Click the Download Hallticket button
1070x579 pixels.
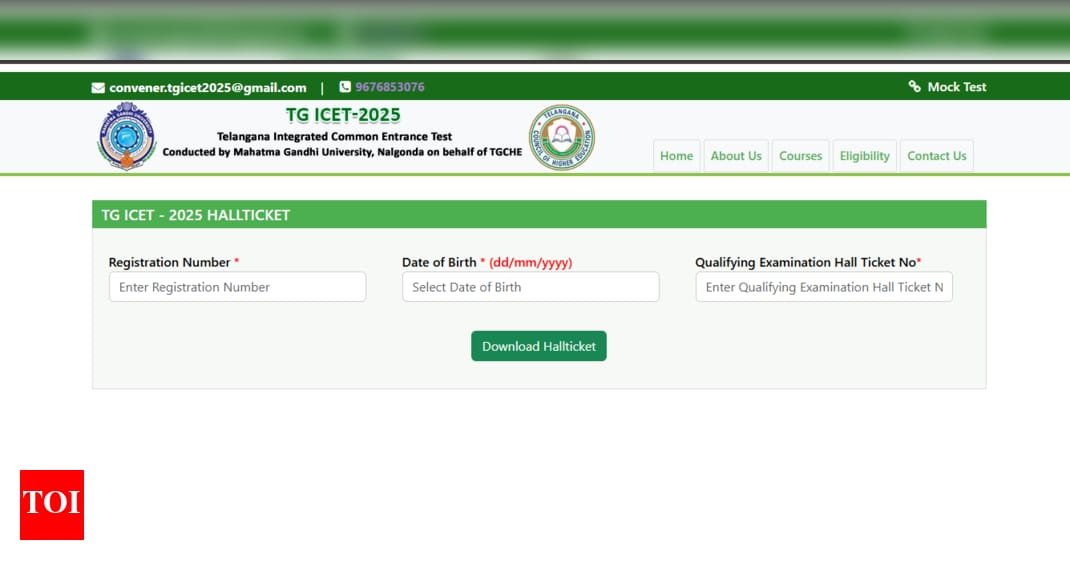538,346
